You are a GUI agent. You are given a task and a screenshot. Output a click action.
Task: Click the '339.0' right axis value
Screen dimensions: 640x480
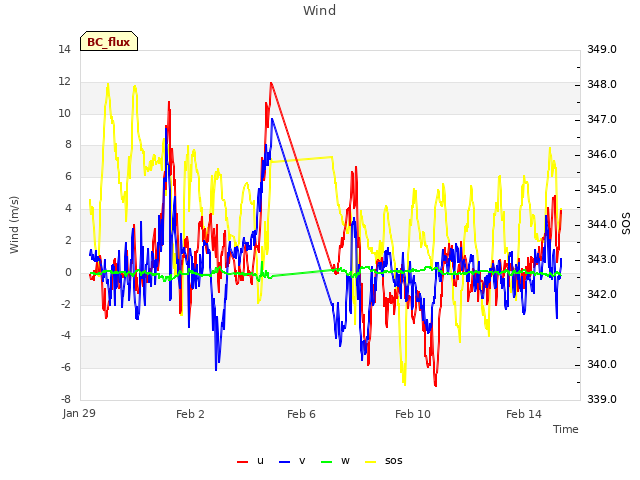pyautogui.click(x=602, y=399)
